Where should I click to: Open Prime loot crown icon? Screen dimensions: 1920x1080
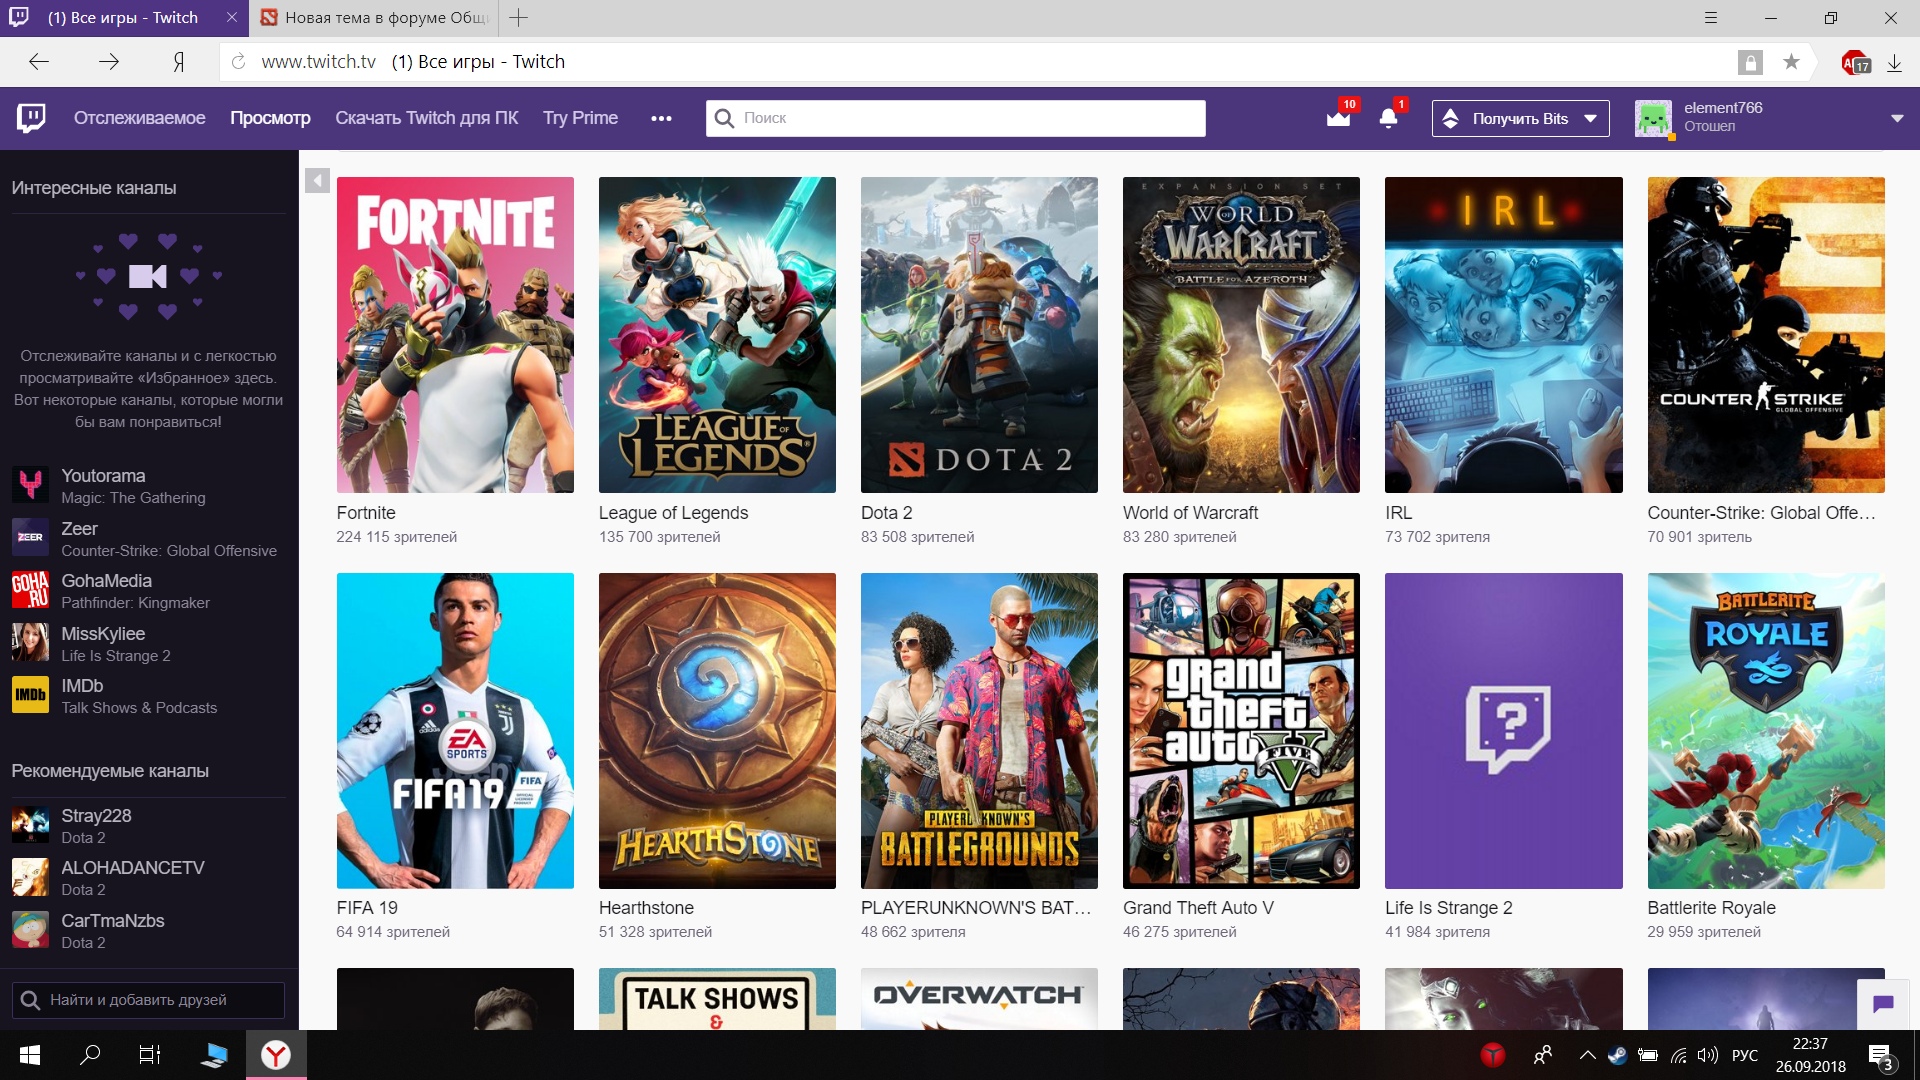coord(1338,118)
